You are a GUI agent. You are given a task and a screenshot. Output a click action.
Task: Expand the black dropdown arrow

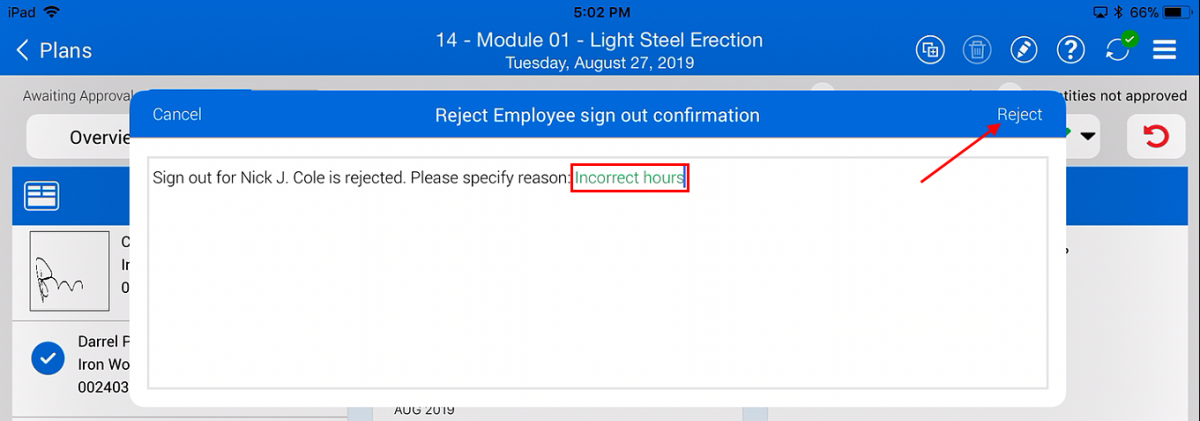pyautogui.click(x=1088, y=137)
